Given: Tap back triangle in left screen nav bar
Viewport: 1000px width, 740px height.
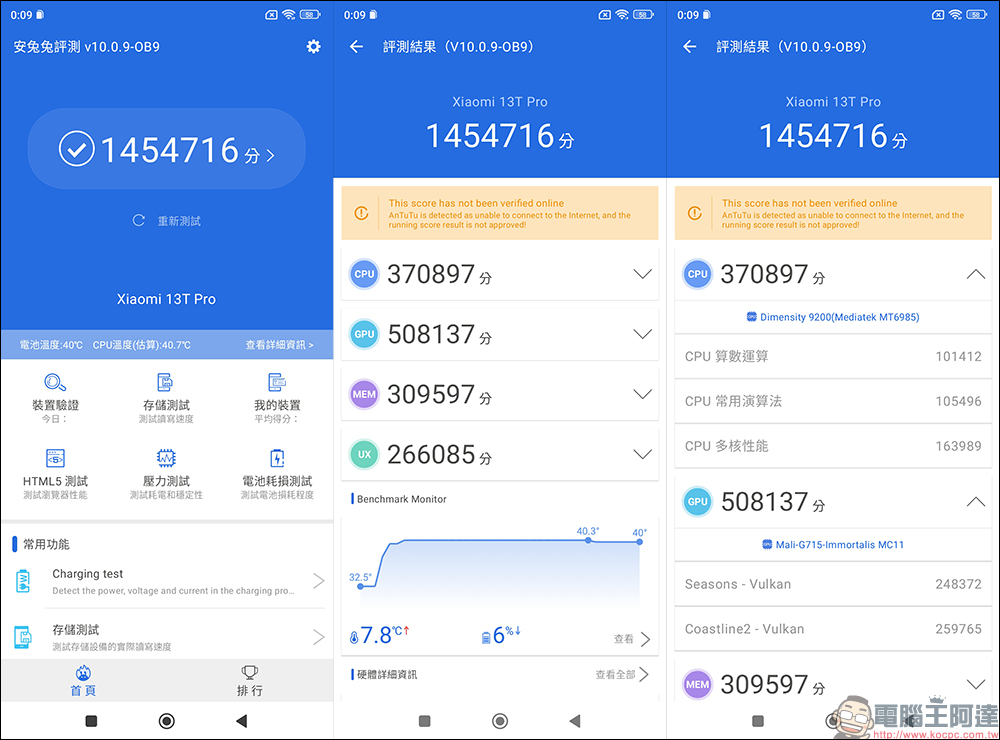Looking at the screenshot, I should pos(241,721).
